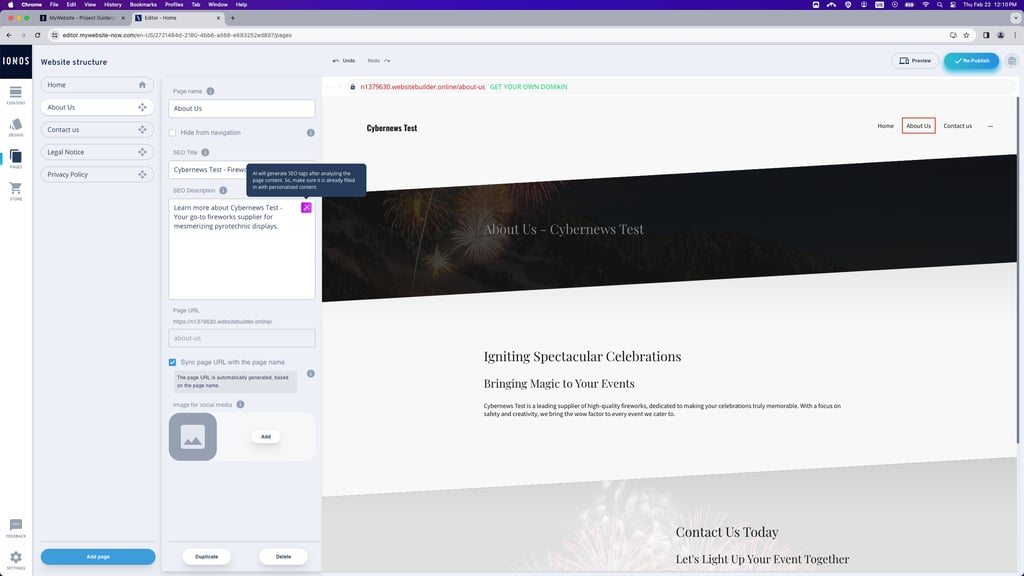Image resolution: width=1024 pixels, height=576 pixels.
Task: Show the info tip for SEO Description
Action: (x=223, y=191)
